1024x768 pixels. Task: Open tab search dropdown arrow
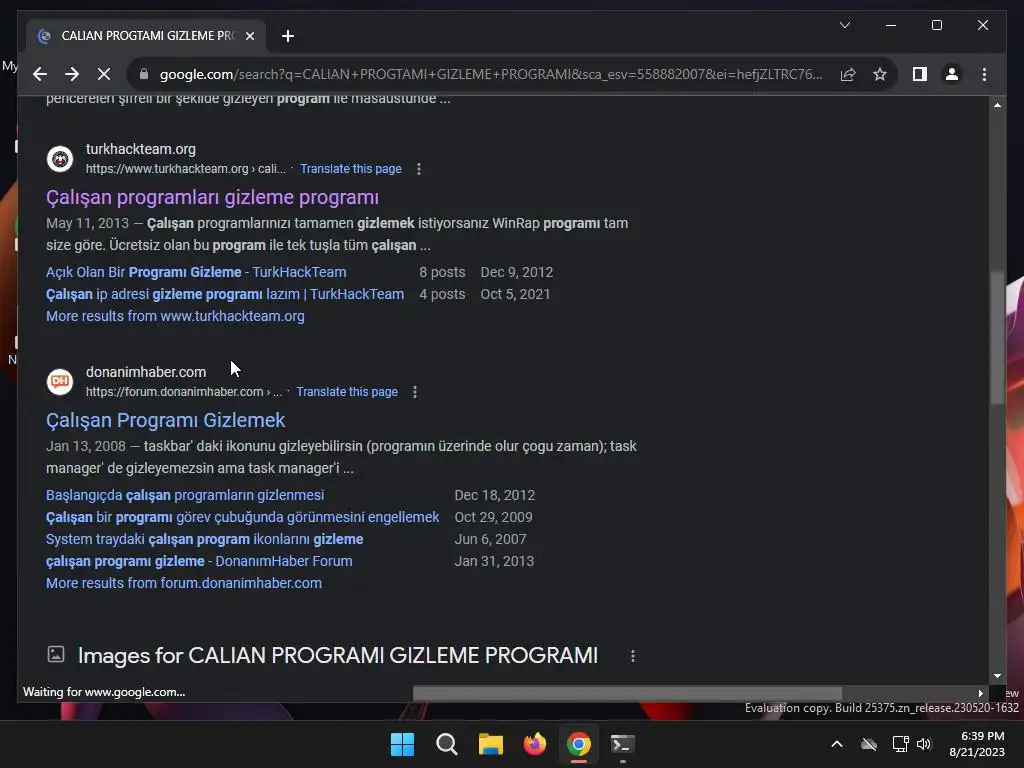844,25
